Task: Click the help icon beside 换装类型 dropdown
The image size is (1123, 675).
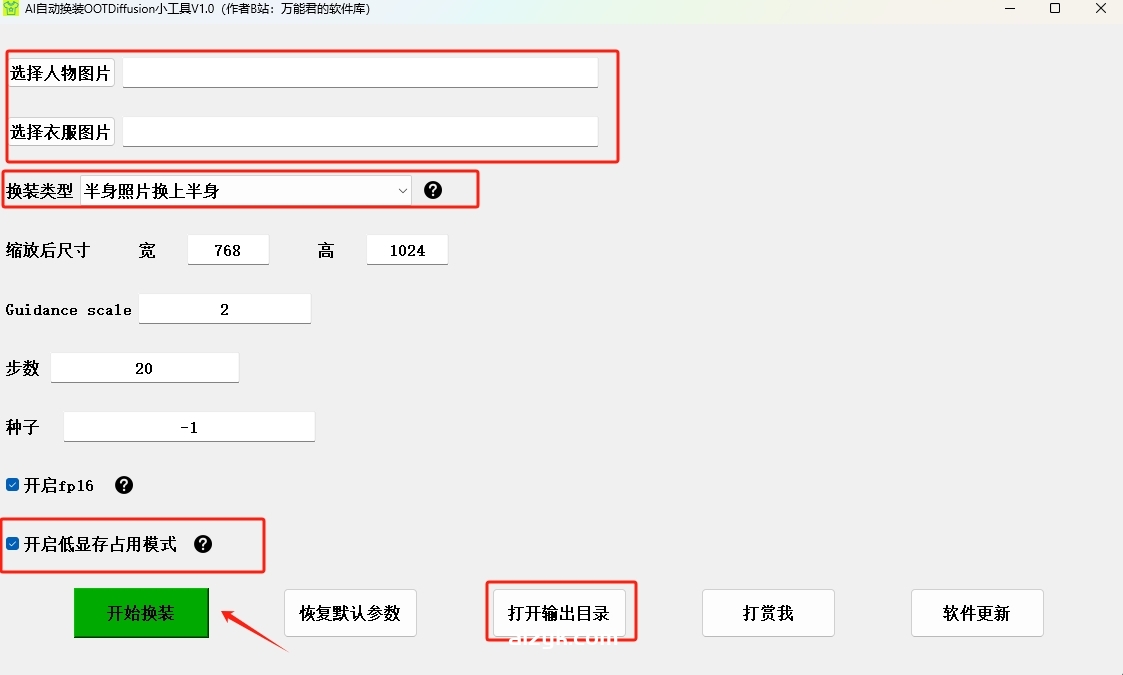Action: click(432, 189)
